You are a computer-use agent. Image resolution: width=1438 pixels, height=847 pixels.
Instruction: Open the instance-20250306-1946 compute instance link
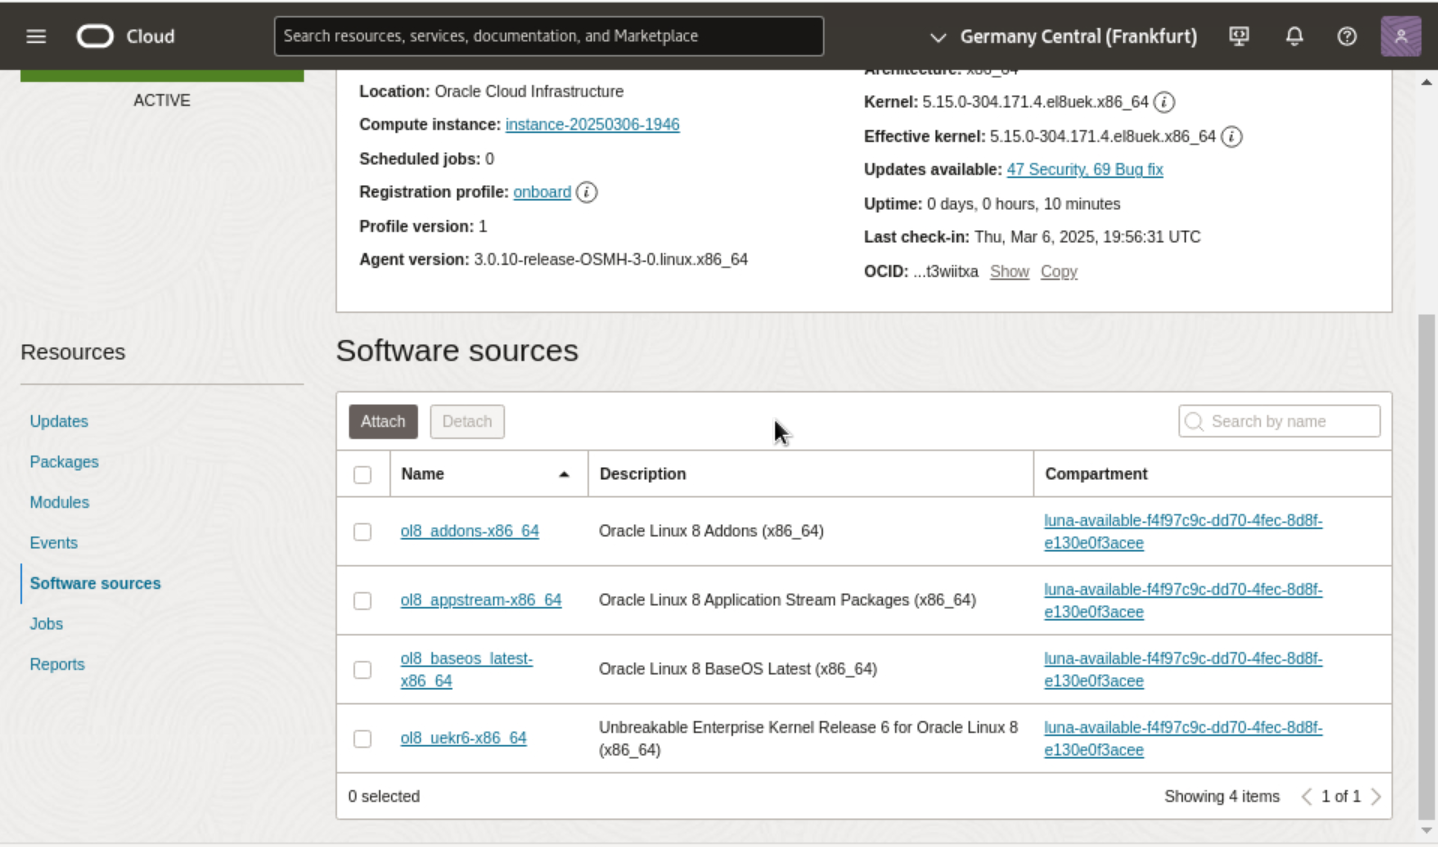click(592, 125)
